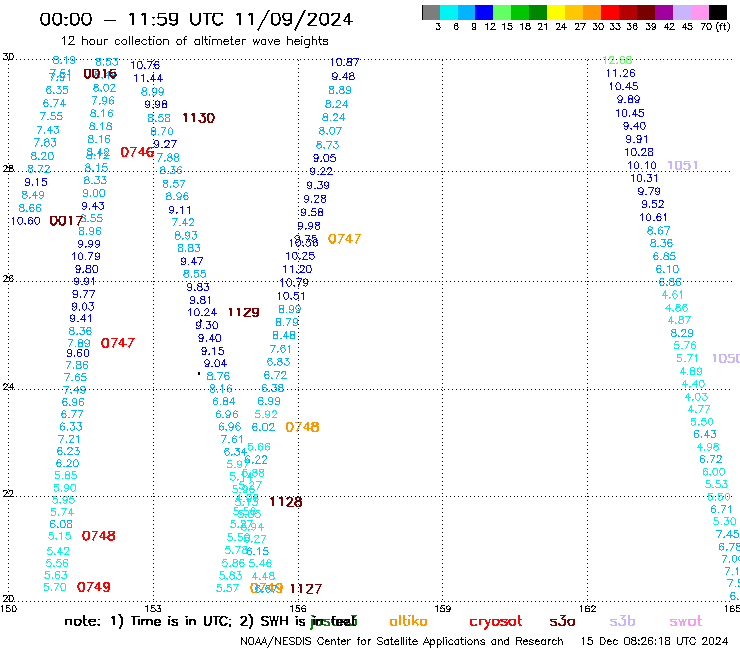Click the '153' longitude axis label
This screenshot has width=740, height=650.
click(x=153, y=609)
